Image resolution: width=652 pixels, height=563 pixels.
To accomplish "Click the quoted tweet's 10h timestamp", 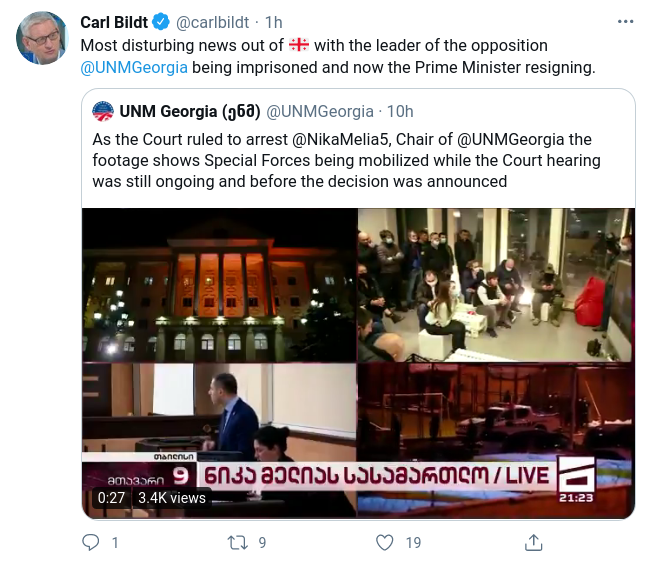I will coord(400,111).
